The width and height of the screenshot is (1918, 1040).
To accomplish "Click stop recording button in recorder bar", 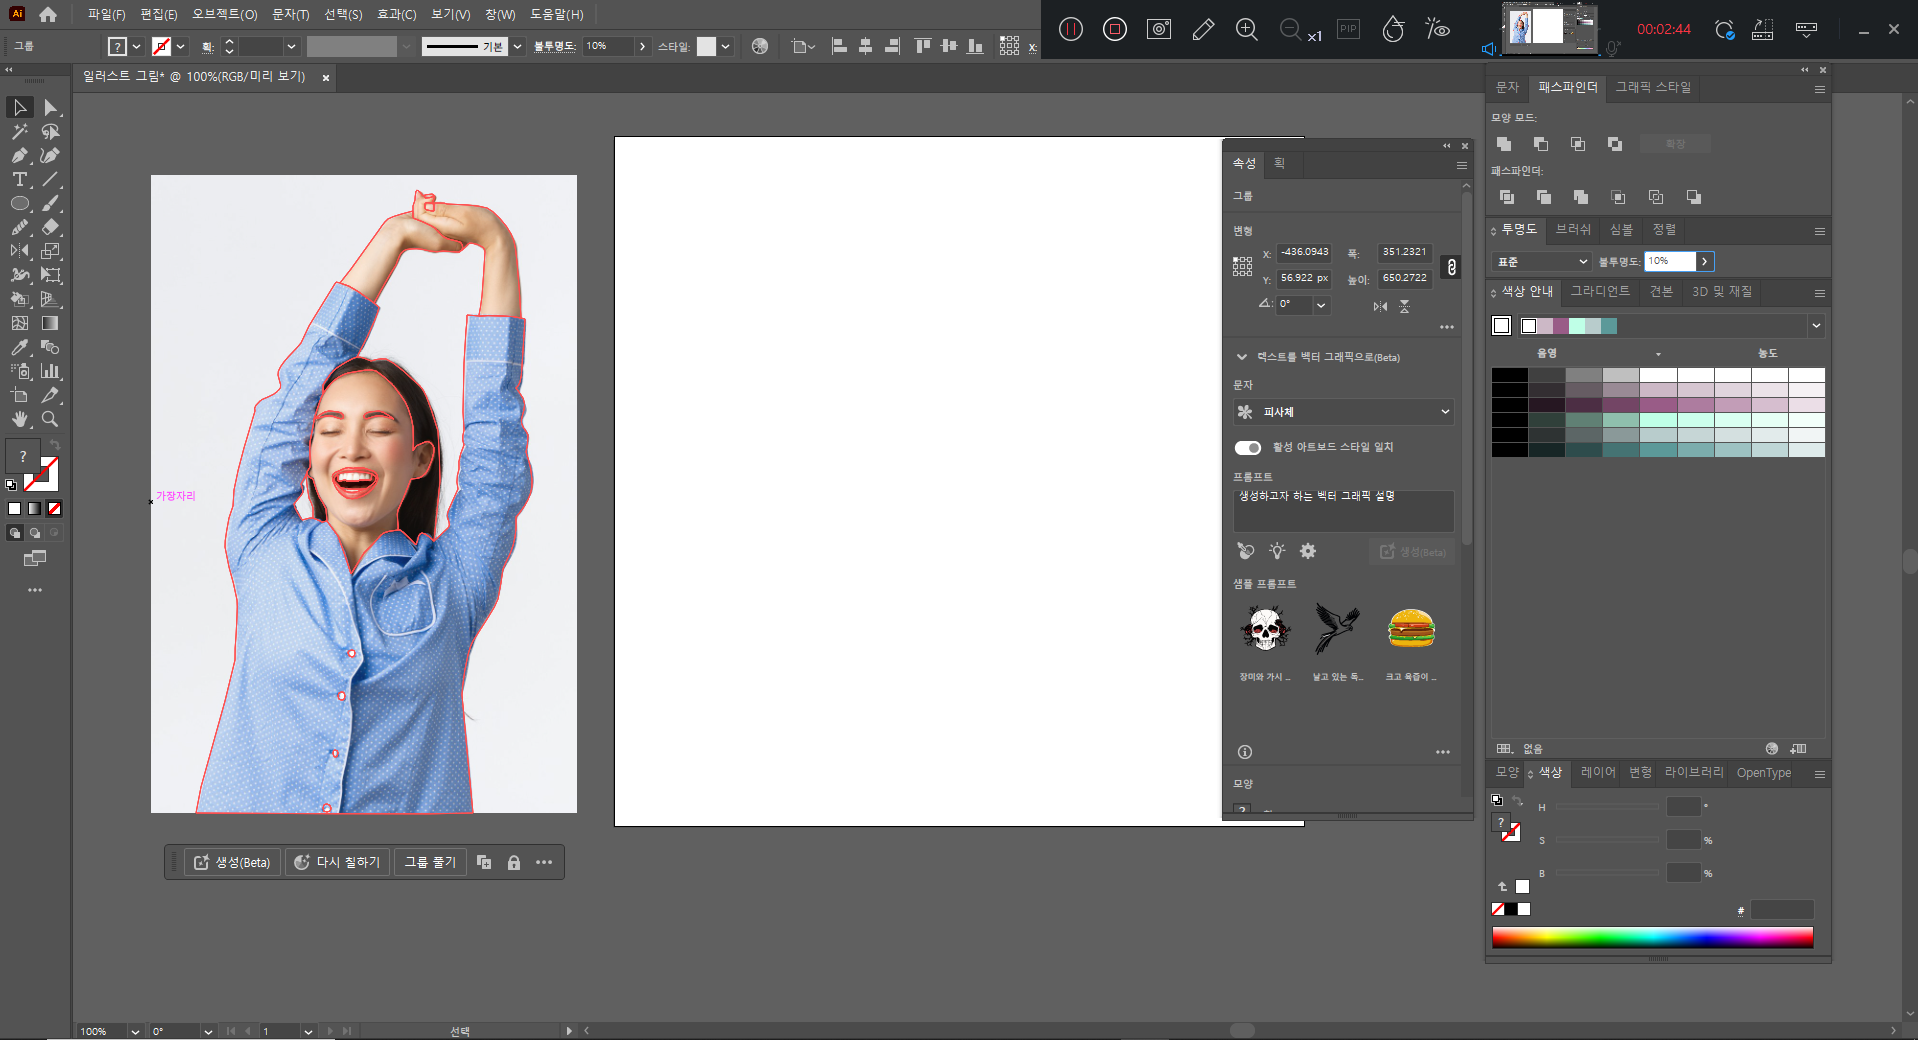I will pyautogui.click(x=1114, y=29).
